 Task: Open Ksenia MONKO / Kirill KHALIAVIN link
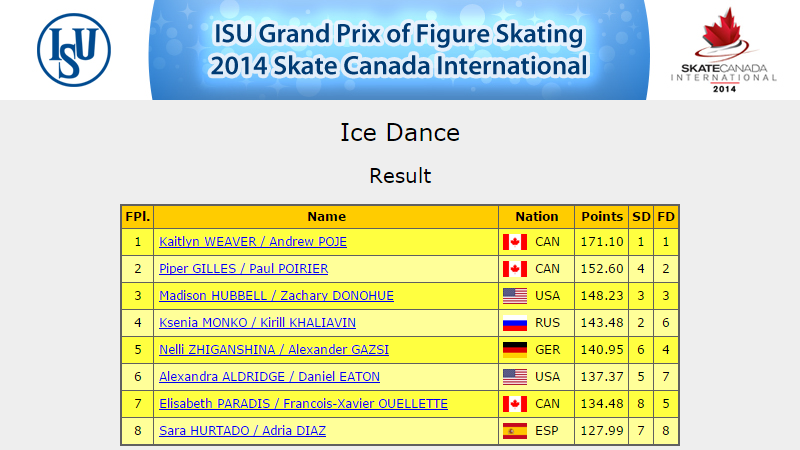click(x=258, y=323)
